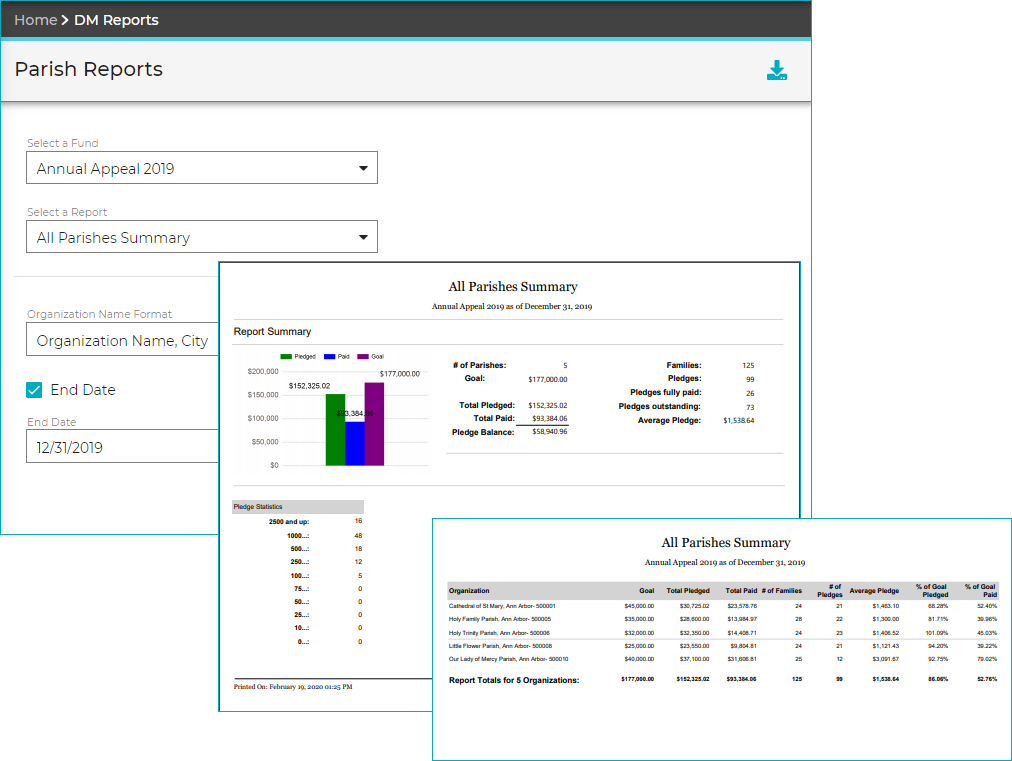Click the '# of Families' column header
Screen dimensions: 1012x761
point(782,591)
